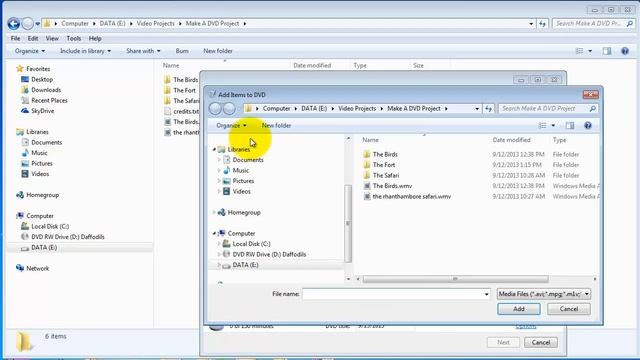Toggle preview pane icon in Explorer toolbar
The image size is (640, 360).
tap(607, 51)
